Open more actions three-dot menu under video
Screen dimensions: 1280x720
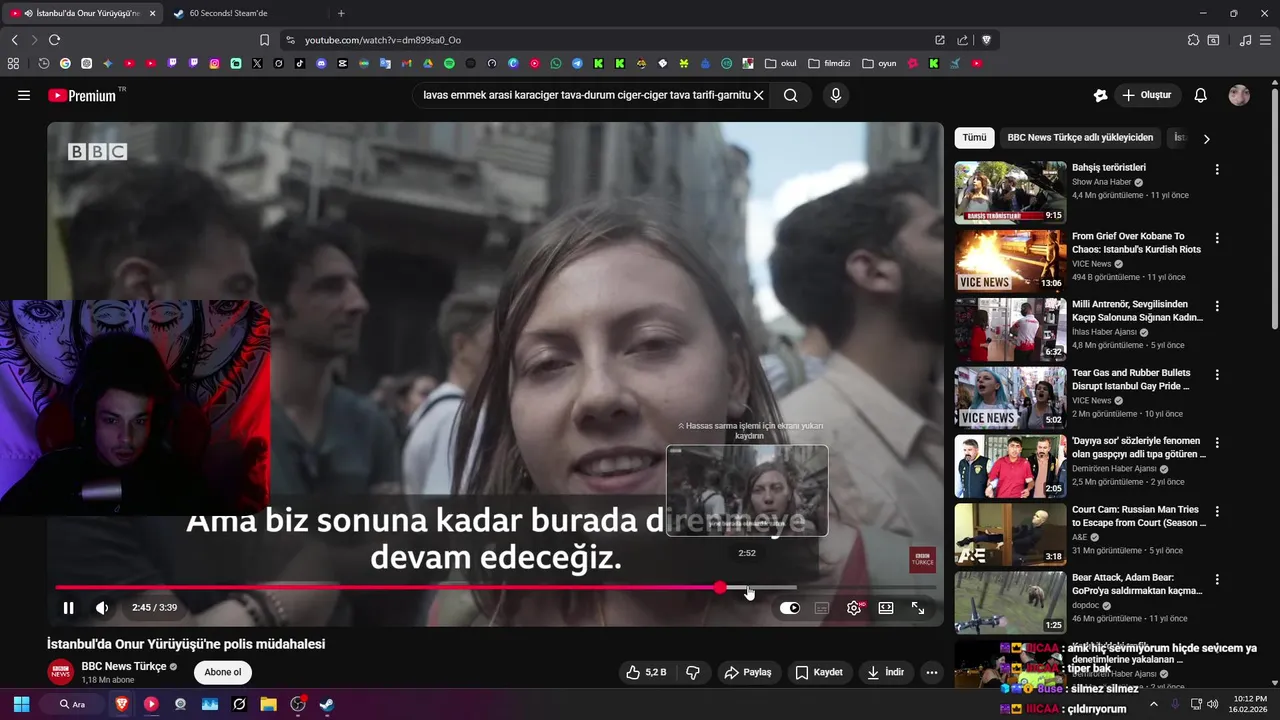pyautogui.click(x=932, y=672)
